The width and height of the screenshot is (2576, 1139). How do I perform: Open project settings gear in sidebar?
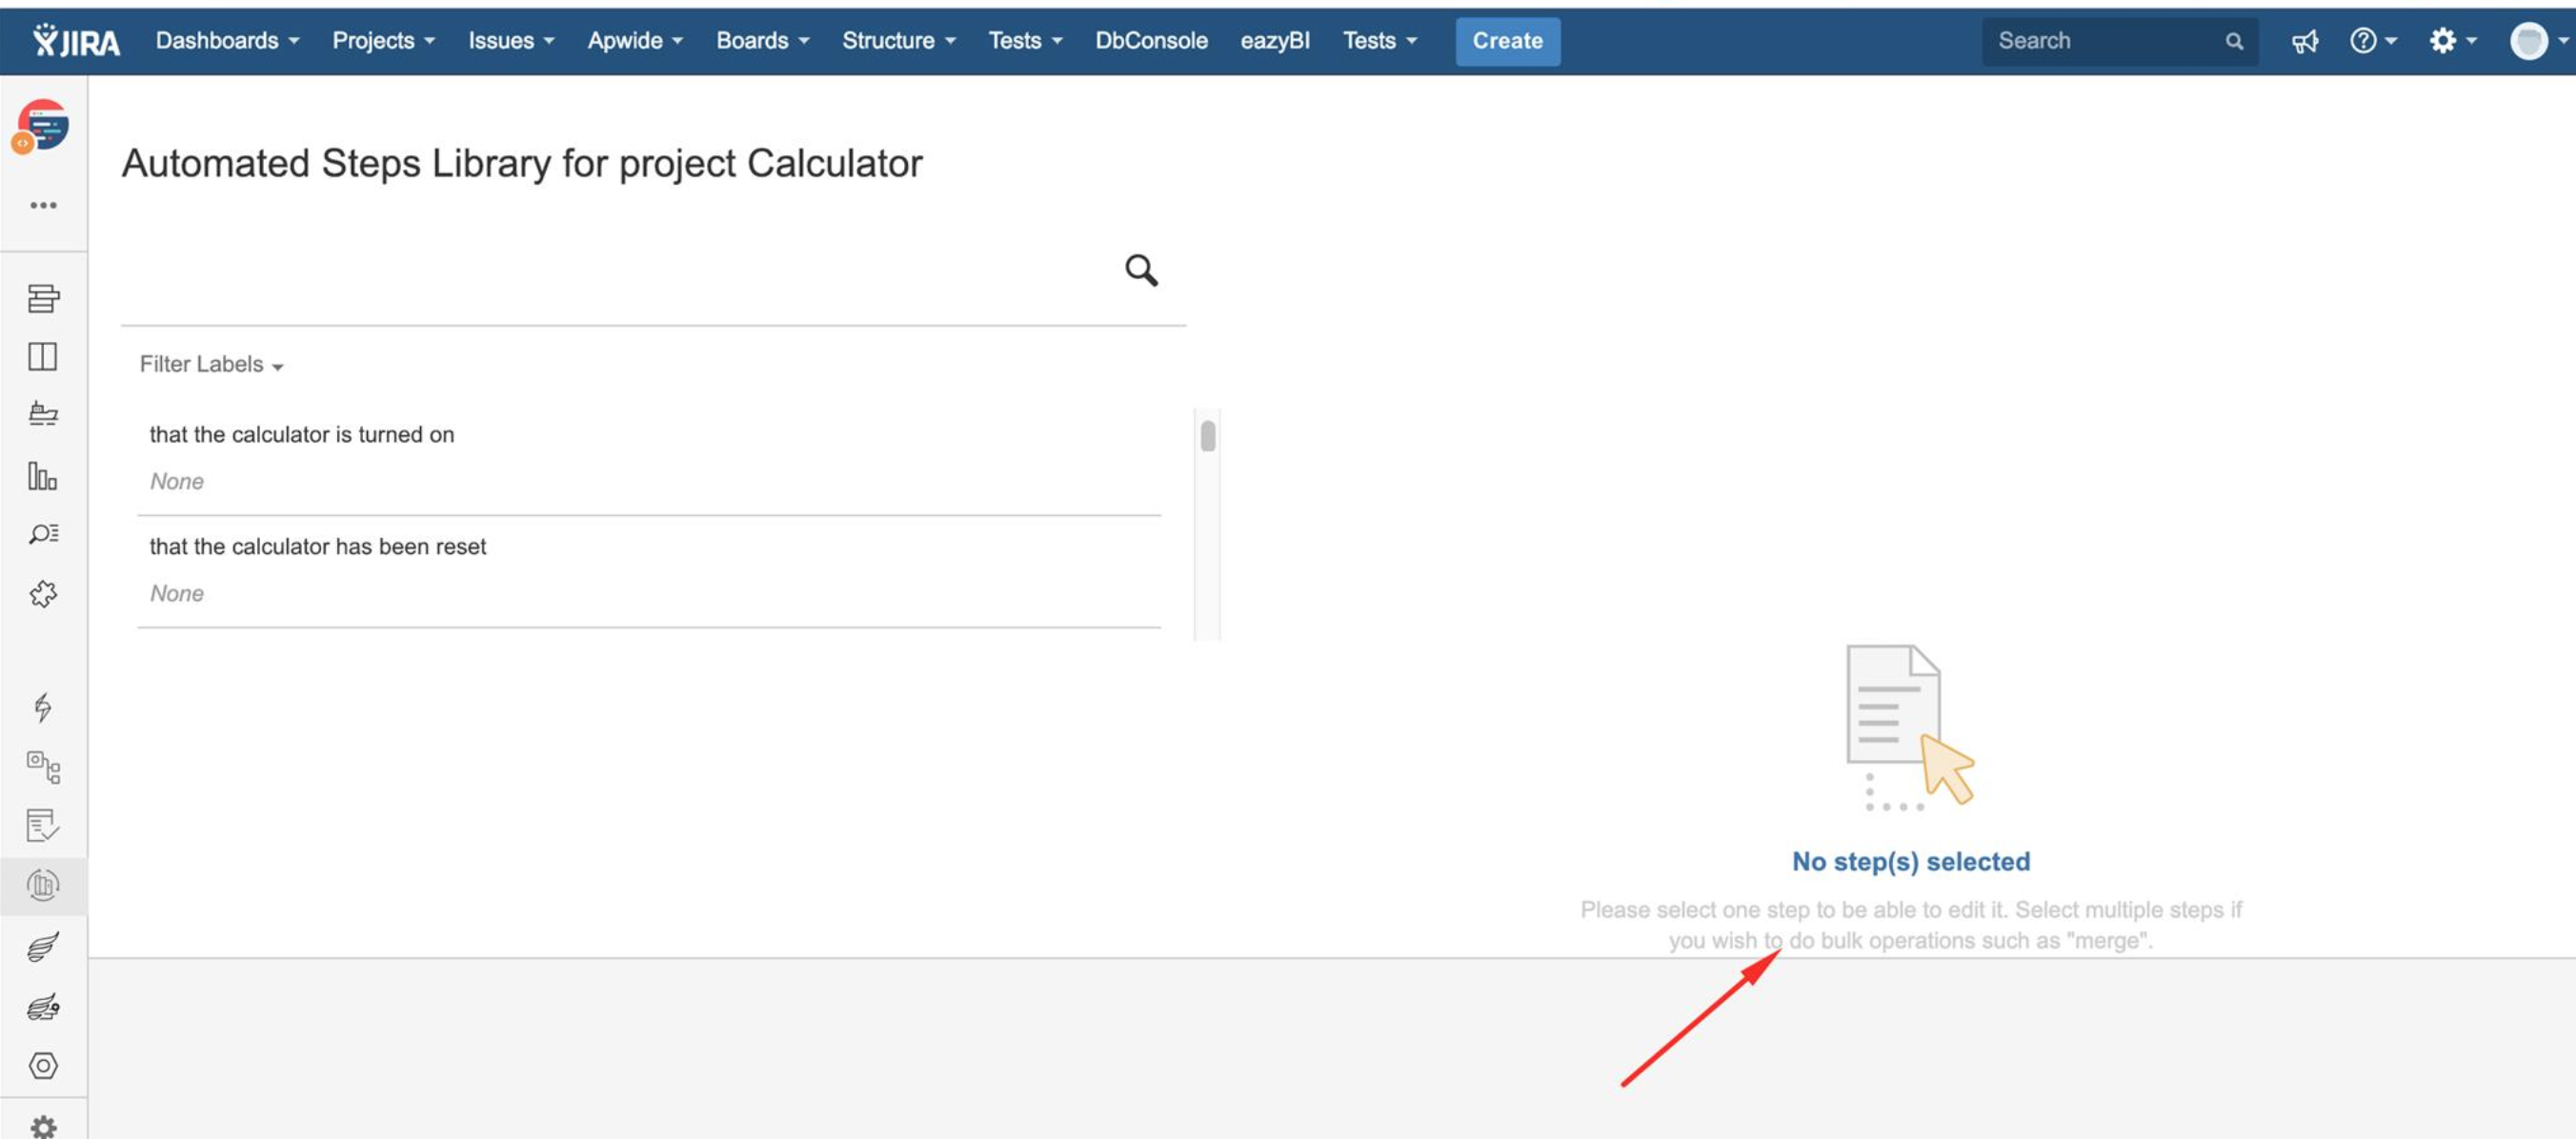point(43,1126)
